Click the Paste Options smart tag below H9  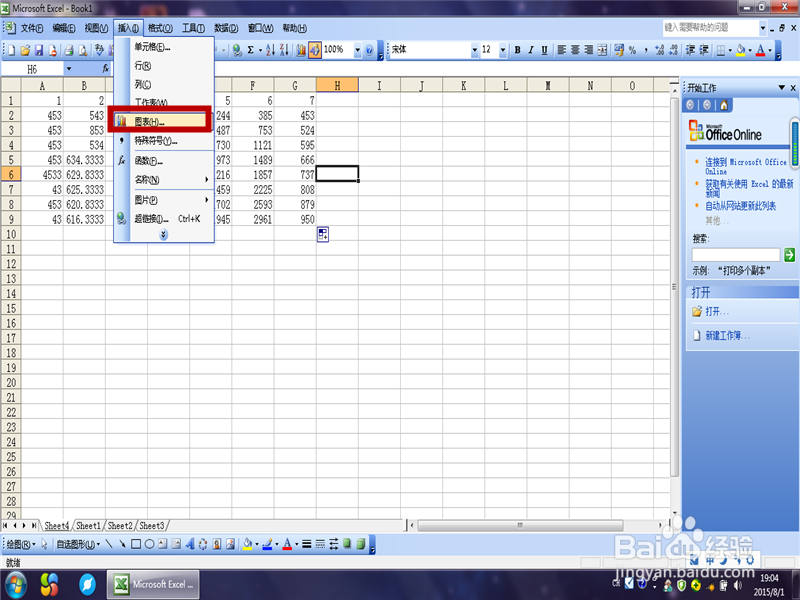pos(322,234)
